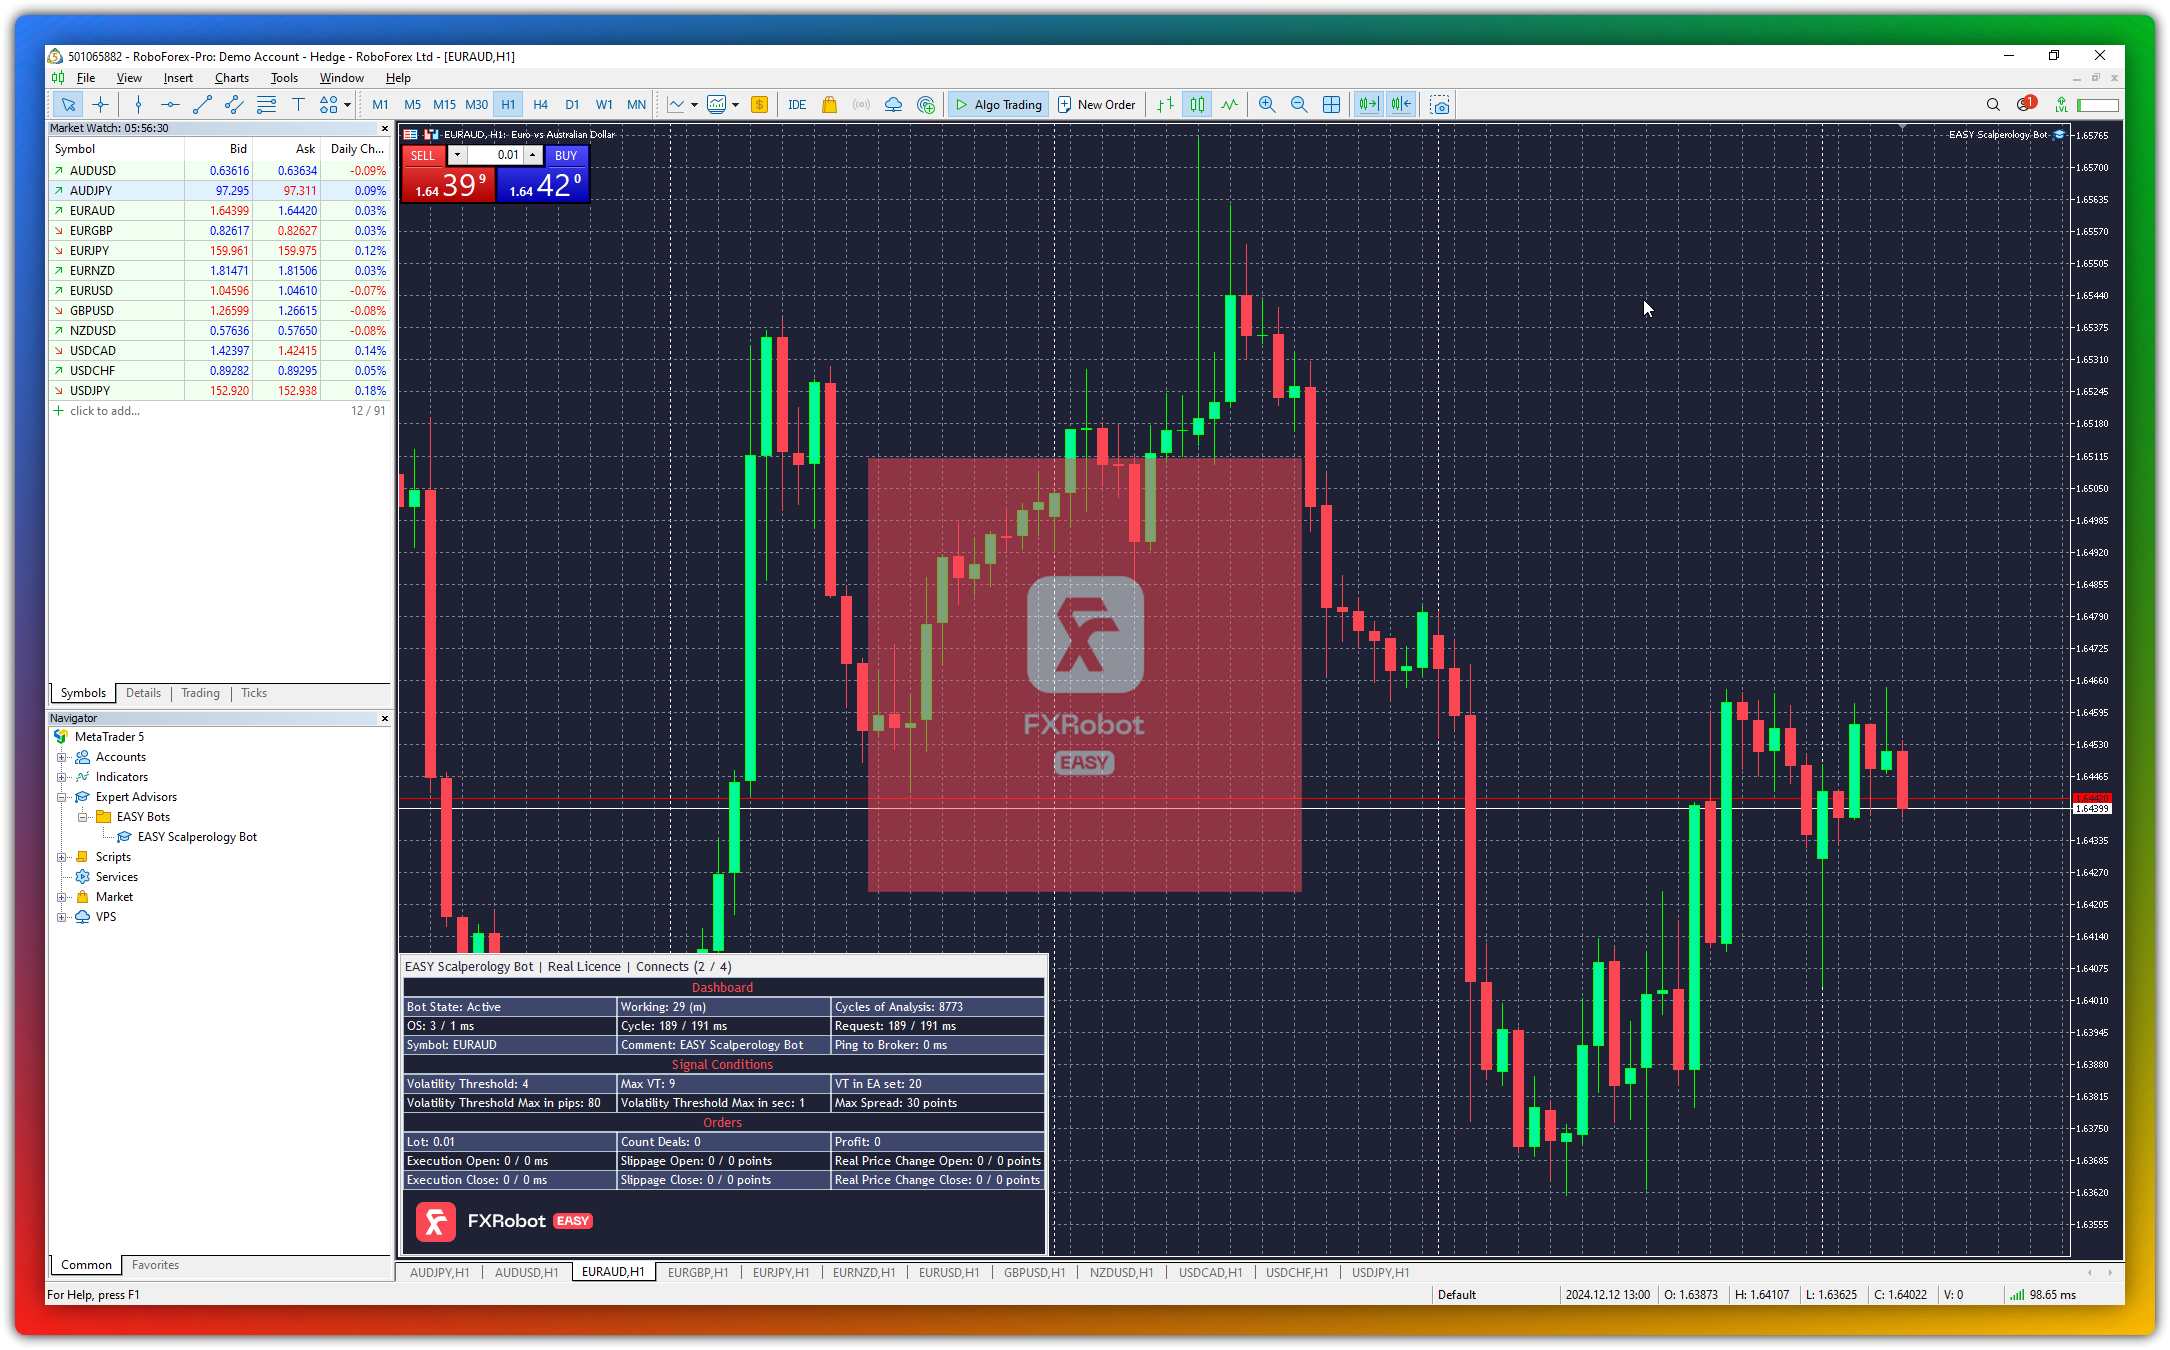
Task: Switch to the AUDUSD,H1 chart tab
Action: 526,1272
